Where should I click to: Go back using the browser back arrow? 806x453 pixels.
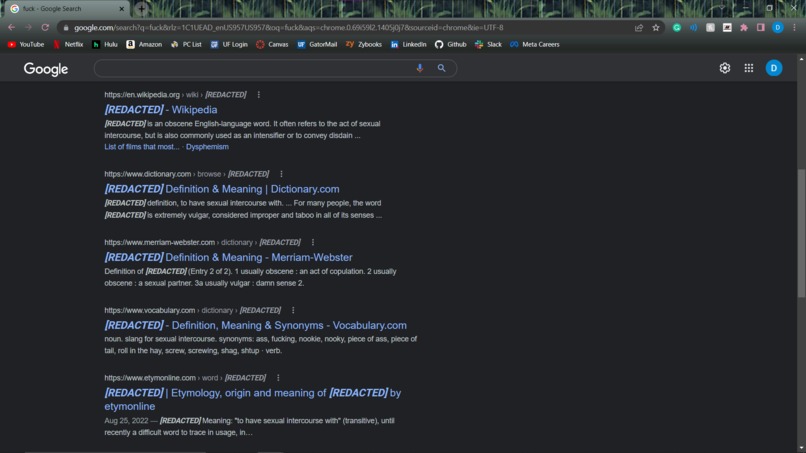pyautogui.click(x=11, y=27)
